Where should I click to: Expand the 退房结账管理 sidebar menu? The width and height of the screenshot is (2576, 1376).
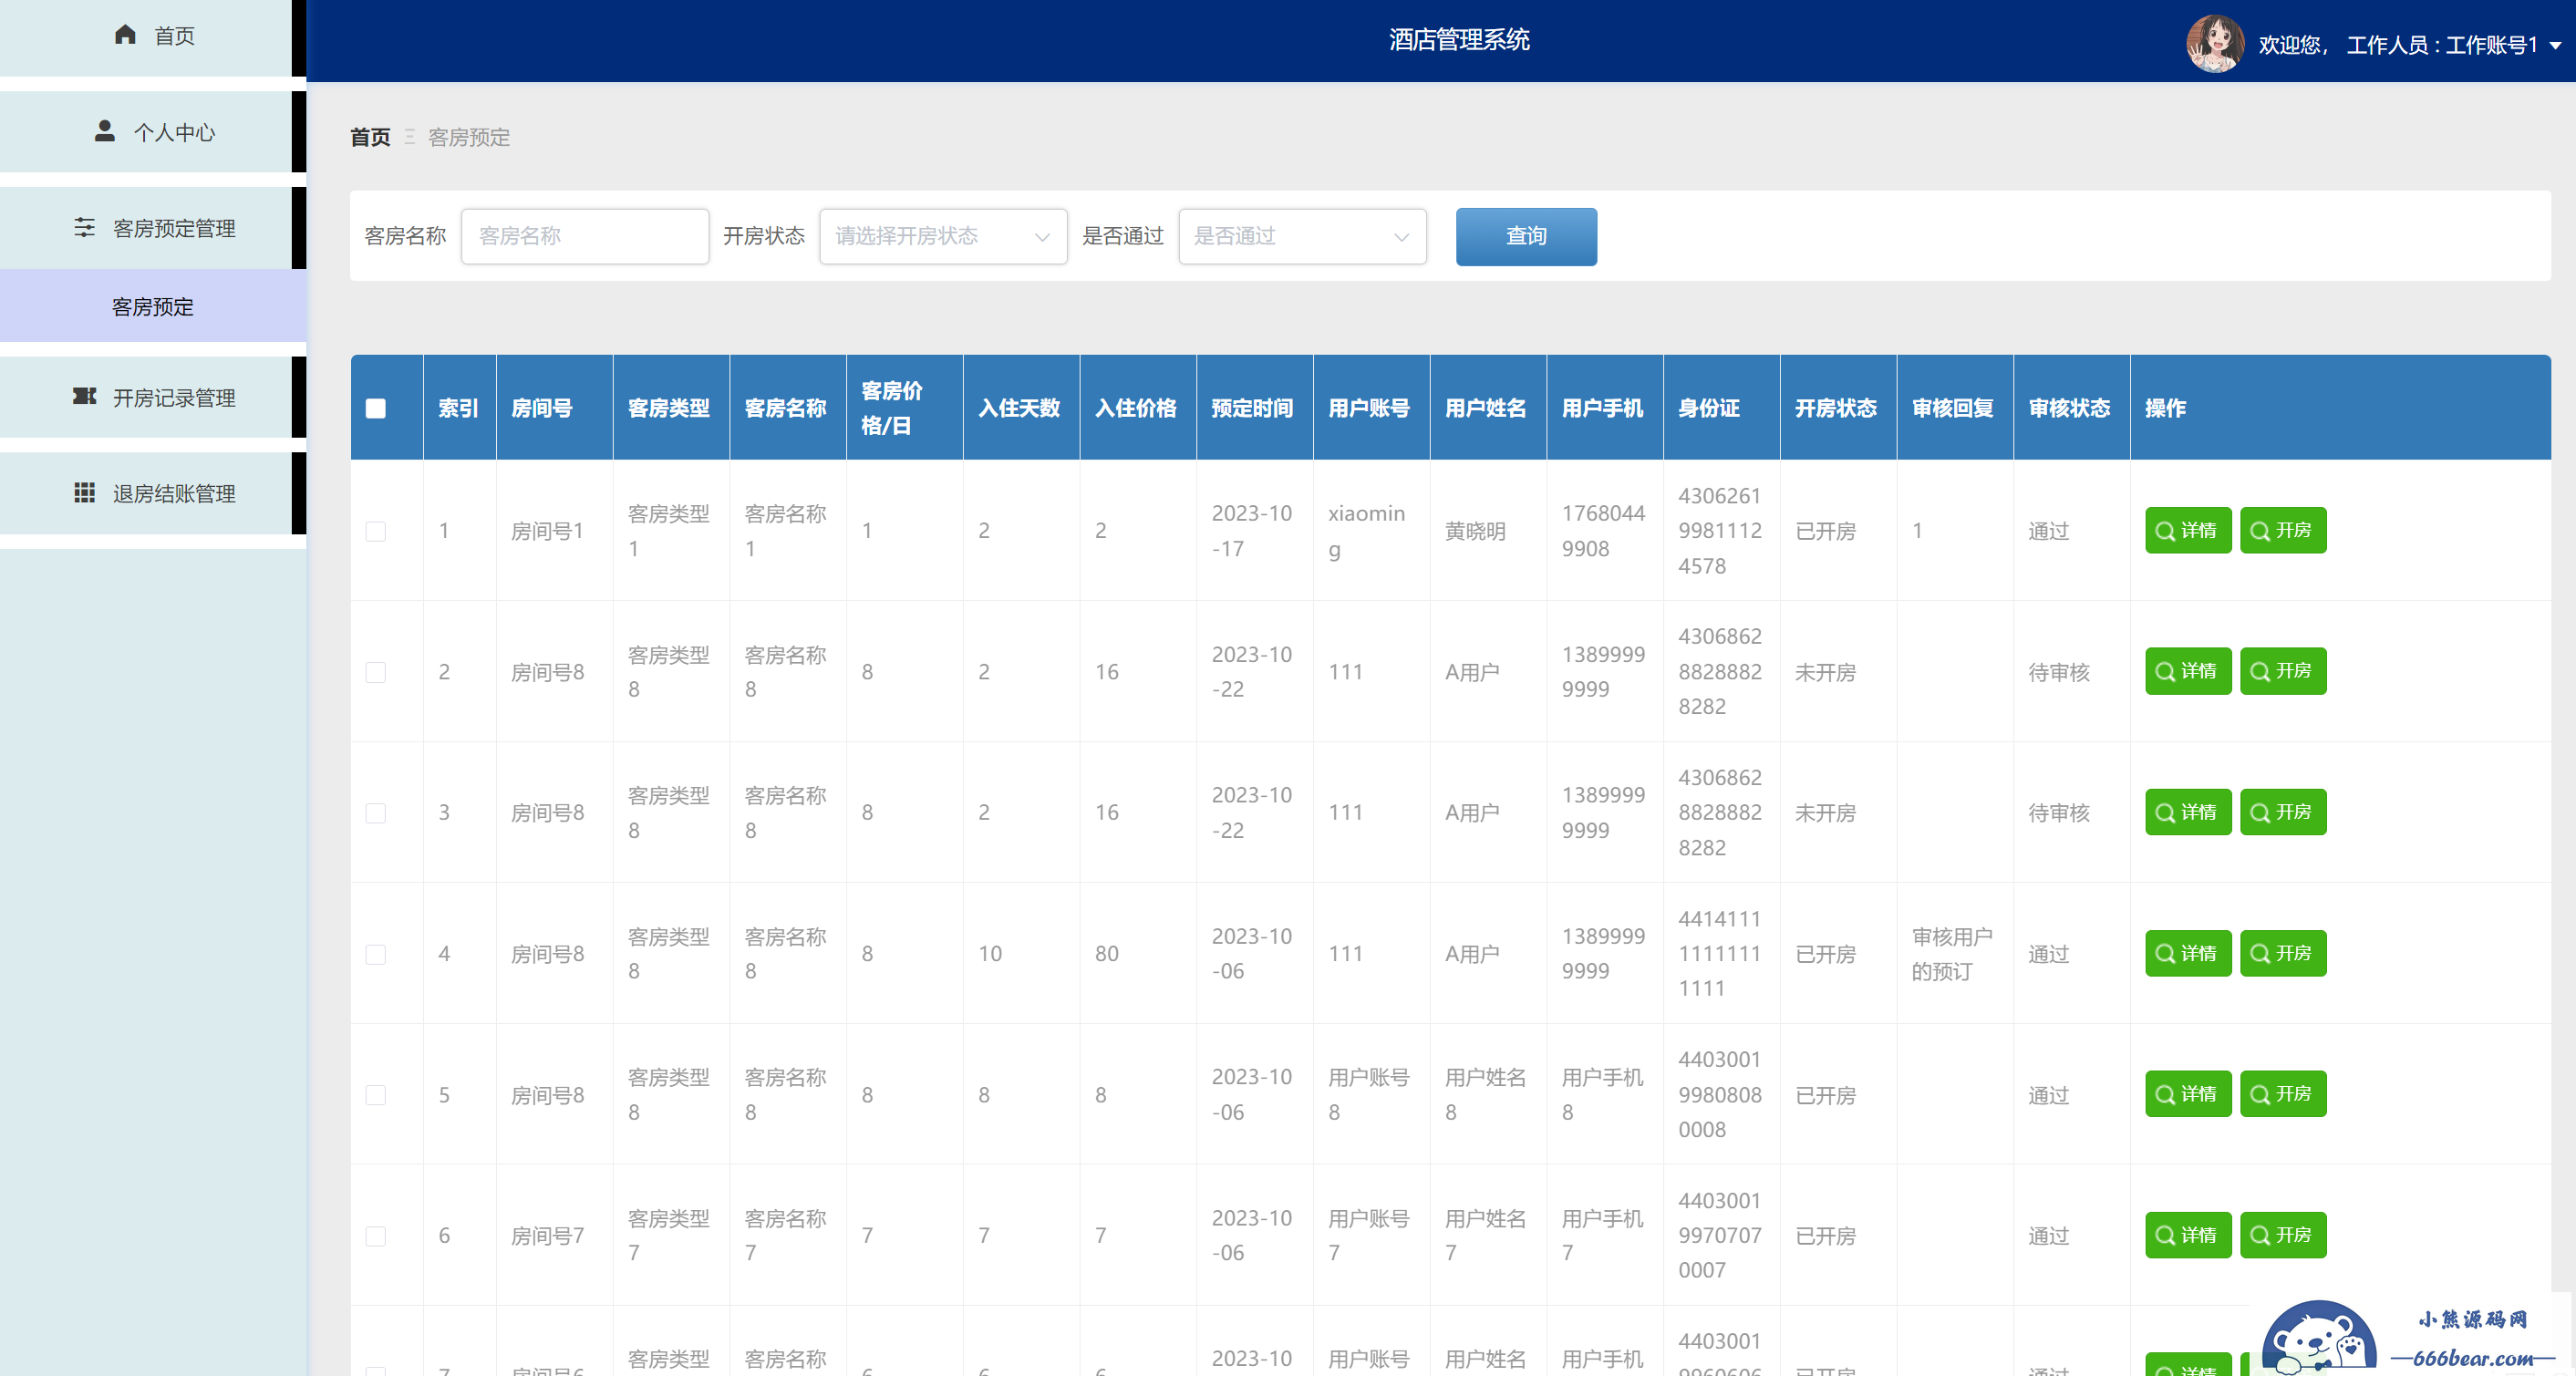153,494
